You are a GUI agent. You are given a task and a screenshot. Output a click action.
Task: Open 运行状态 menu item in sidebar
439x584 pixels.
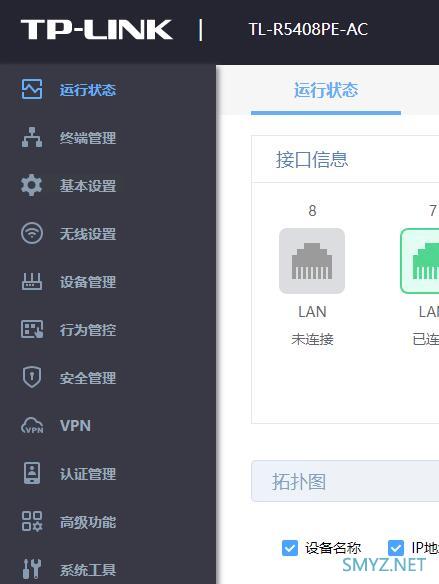88,90
